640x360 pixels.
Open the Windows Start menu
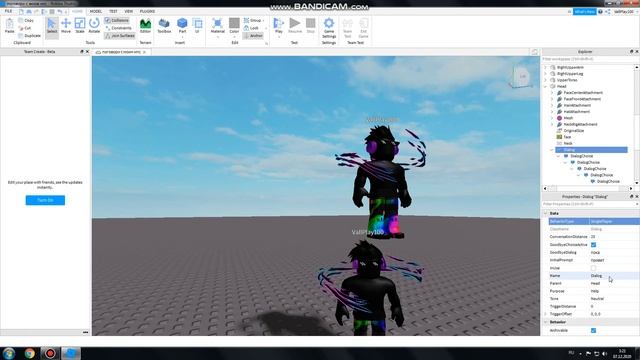point(9,353)
